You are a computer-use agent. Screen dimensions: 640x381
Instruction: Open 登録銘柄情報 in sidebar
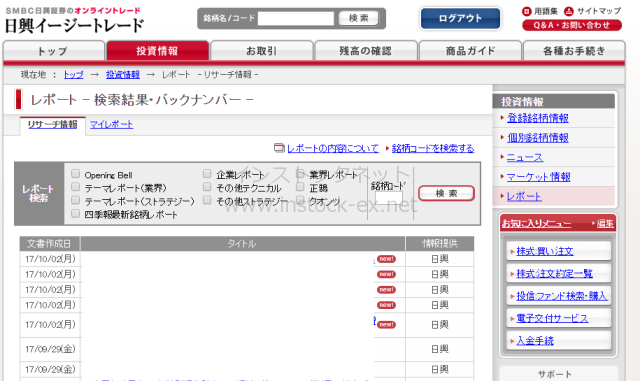538,118
